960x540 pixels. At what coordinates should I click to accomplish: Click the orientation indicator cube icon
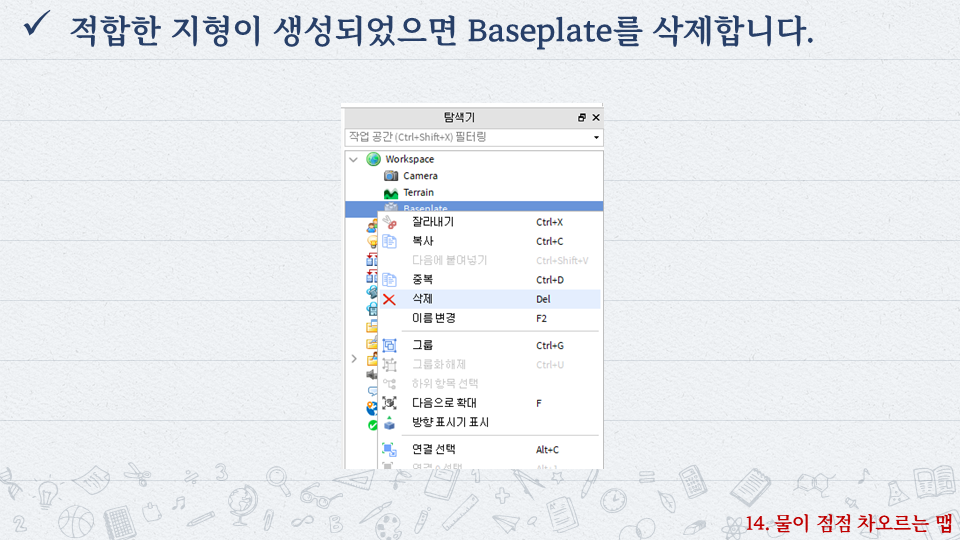[x=389, y=422]
